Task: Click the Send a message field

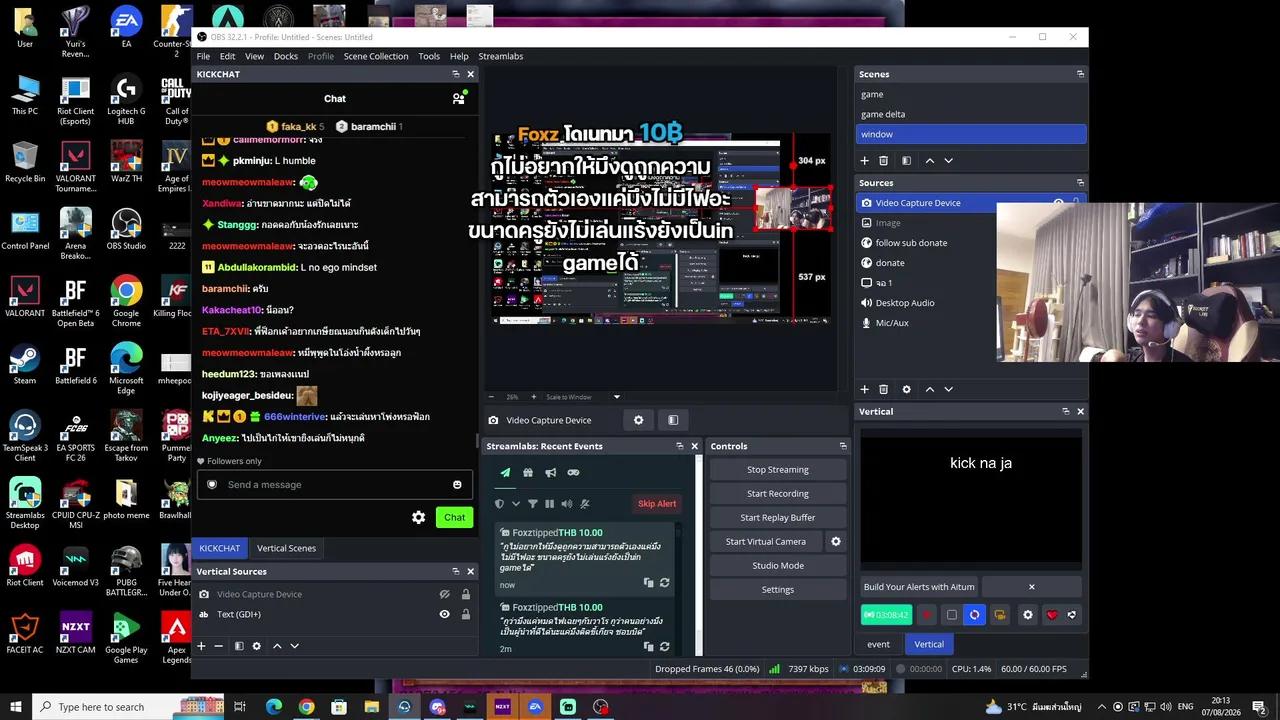Action: coord(335,485)
